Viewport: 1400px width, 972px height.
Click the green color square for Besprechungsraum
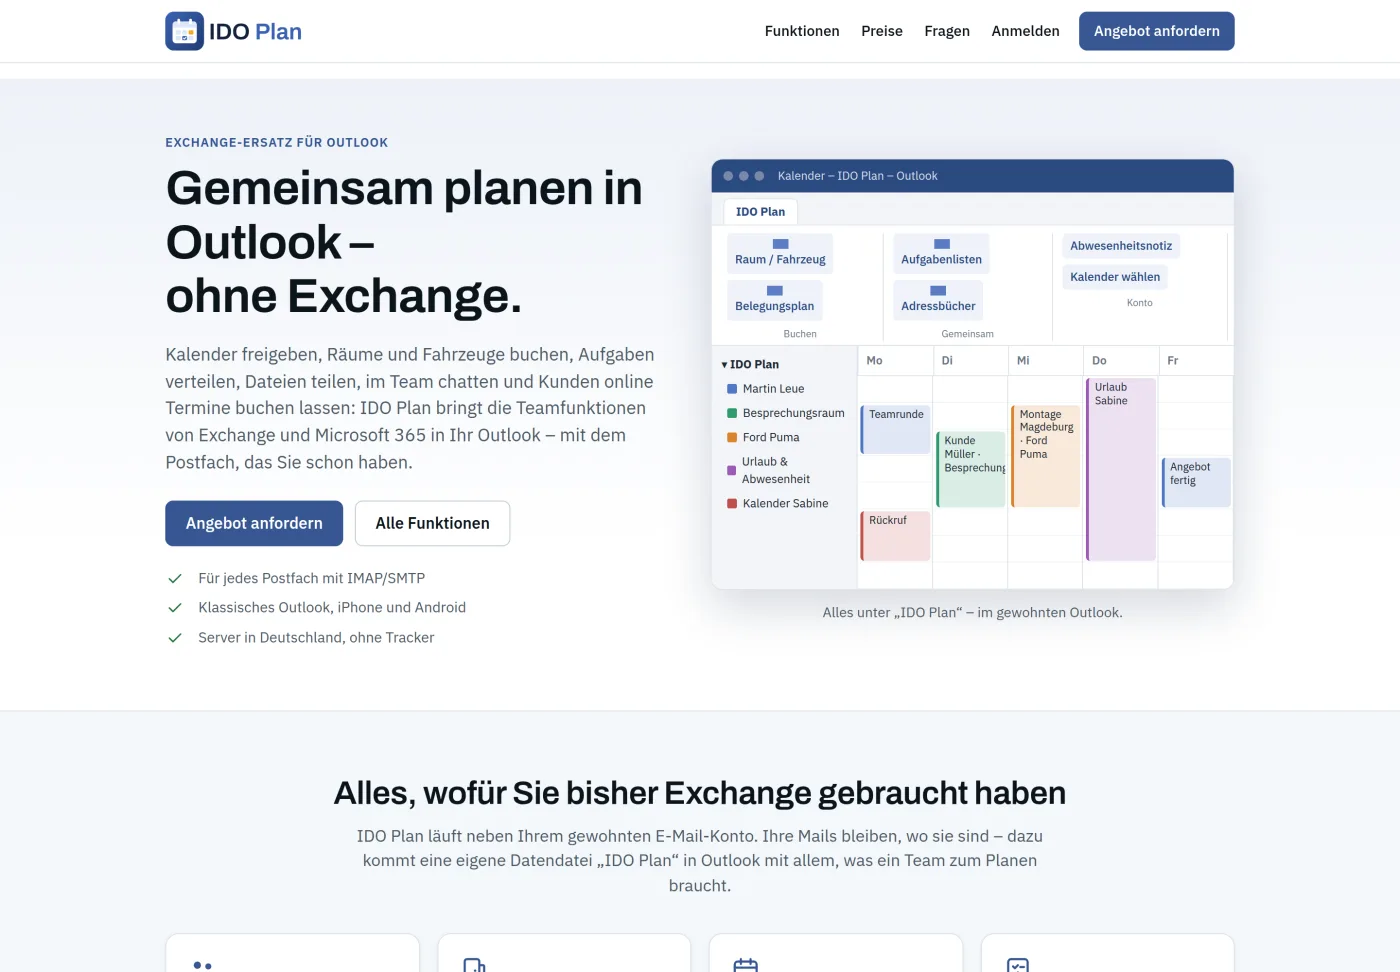(732, 413)
